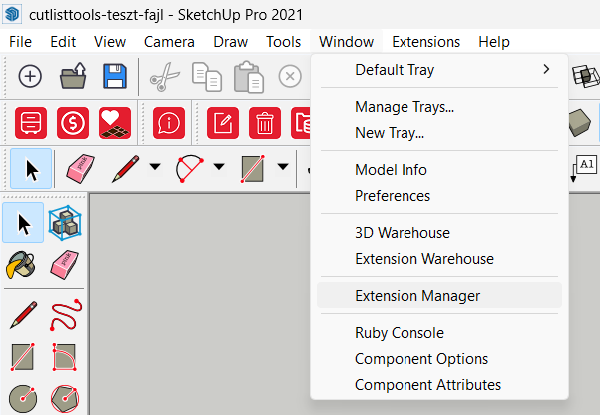
Task: Select the Rotated Rectangle tool
Action: point(66,357)
